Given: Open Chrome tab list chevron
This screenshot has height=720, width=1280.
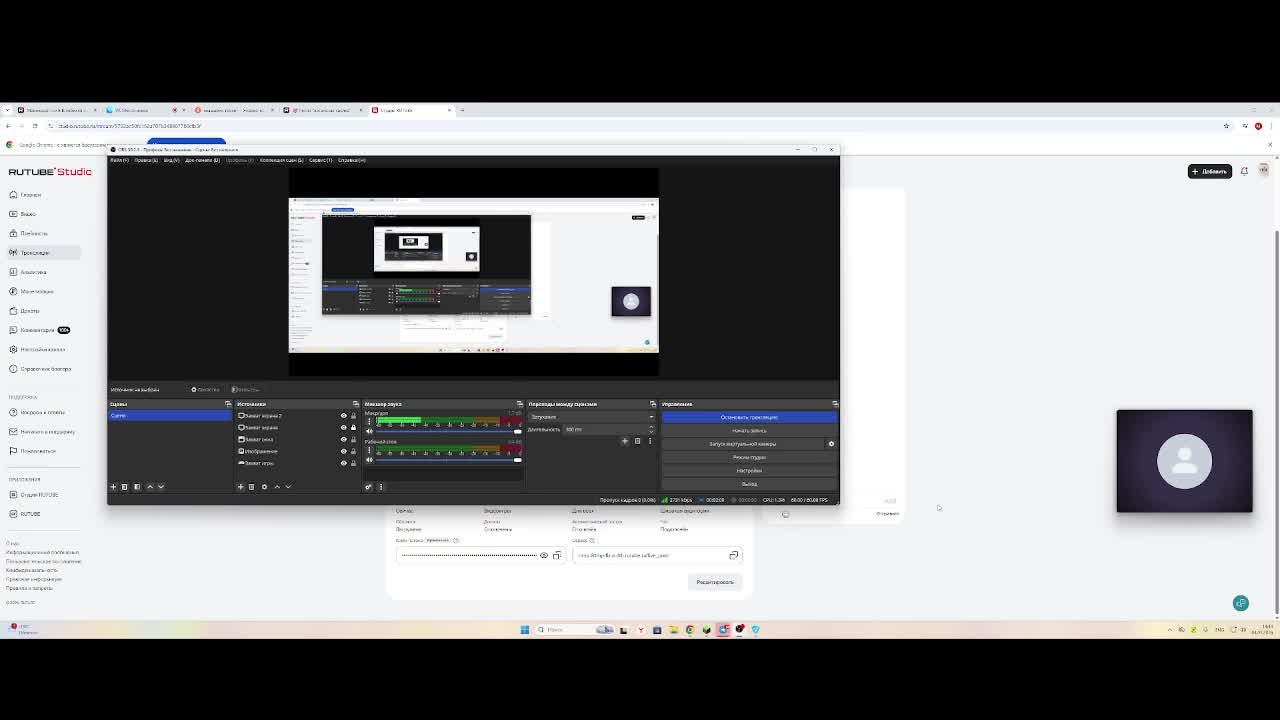Looking at the screenshot, I should [x=7, y=110].
